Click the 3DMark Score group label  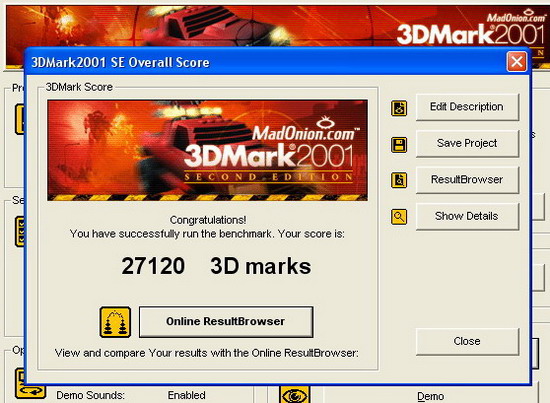[x=79, y=87]
